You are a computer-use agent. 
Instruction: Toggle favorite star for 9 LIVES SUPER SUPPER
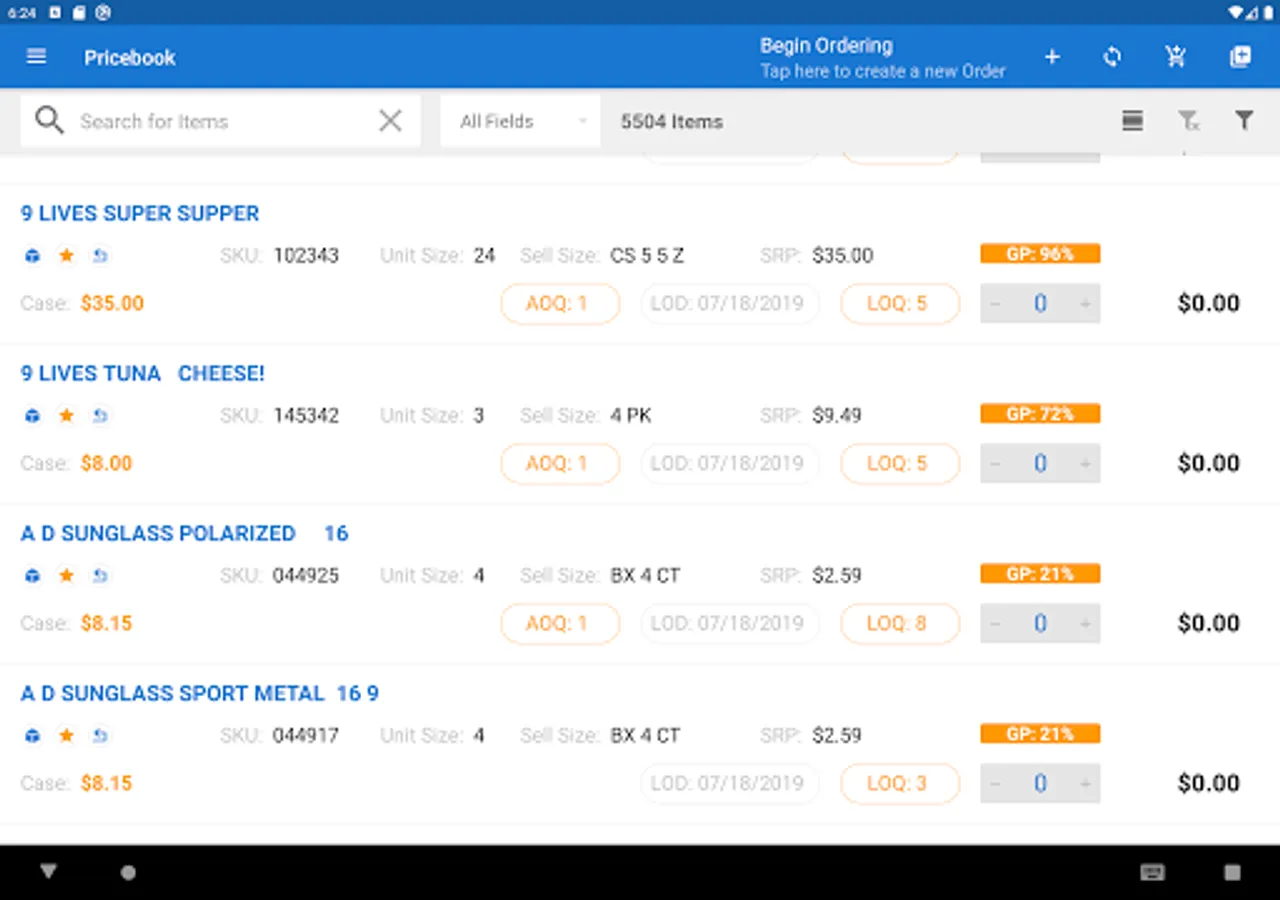click(66, 256)
